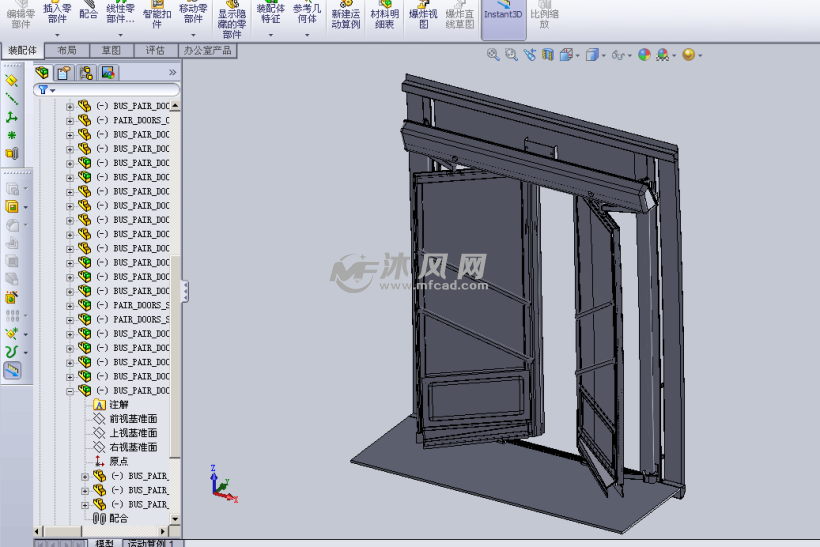Click the 爆炸视图 (Exploded View) button
This screenshot has width=820, height=547.
pos(423,15)
